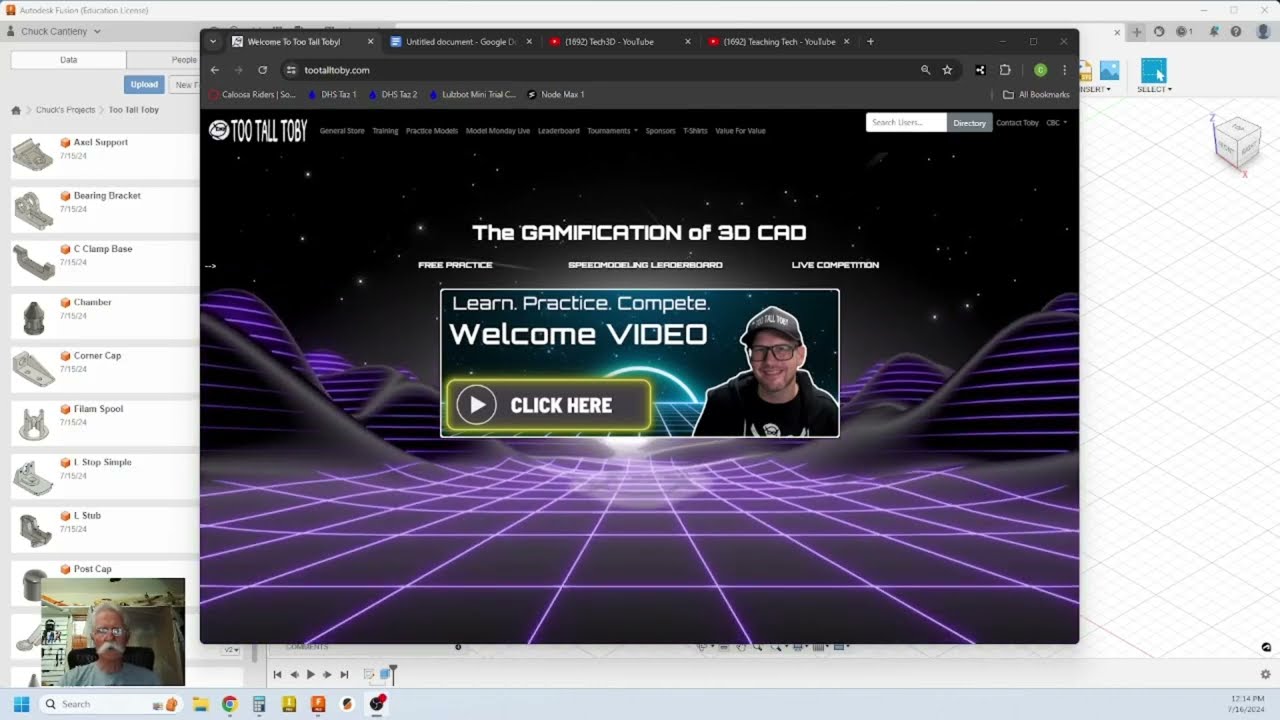The image size is (1280, 720).
Task: Play the Welcome Video CLICK HERE button
Action: (548, 405)
